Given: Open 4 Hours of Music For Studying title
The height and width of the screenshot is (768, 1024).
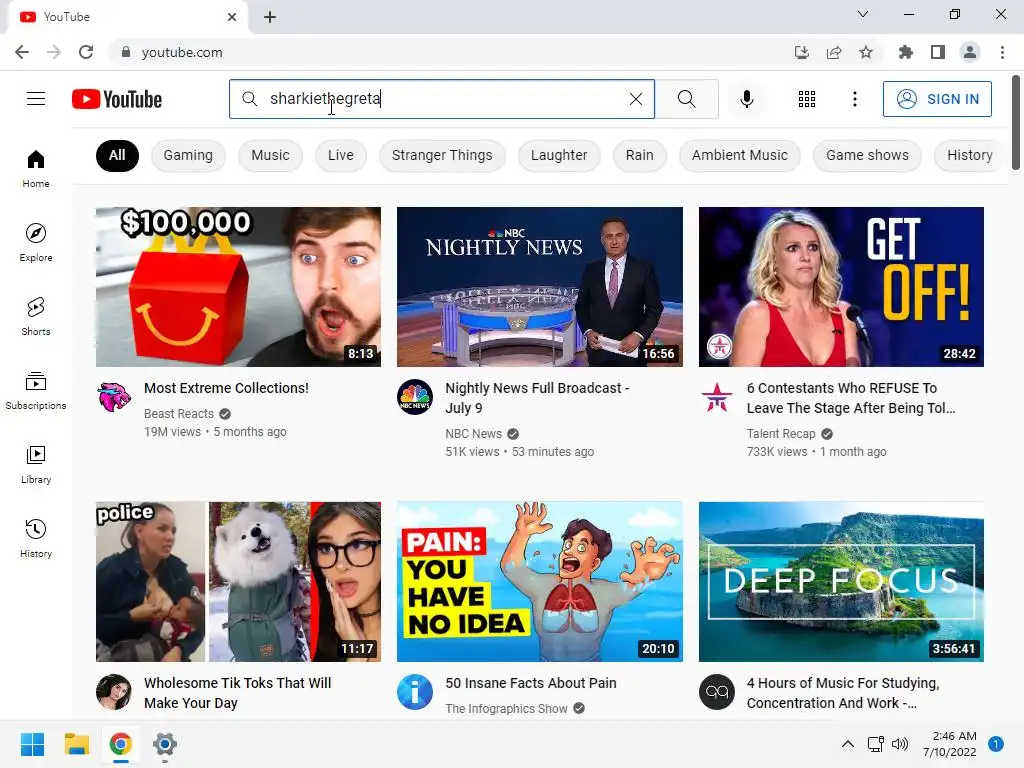Looking at the screenshot, I should point(843,693).
